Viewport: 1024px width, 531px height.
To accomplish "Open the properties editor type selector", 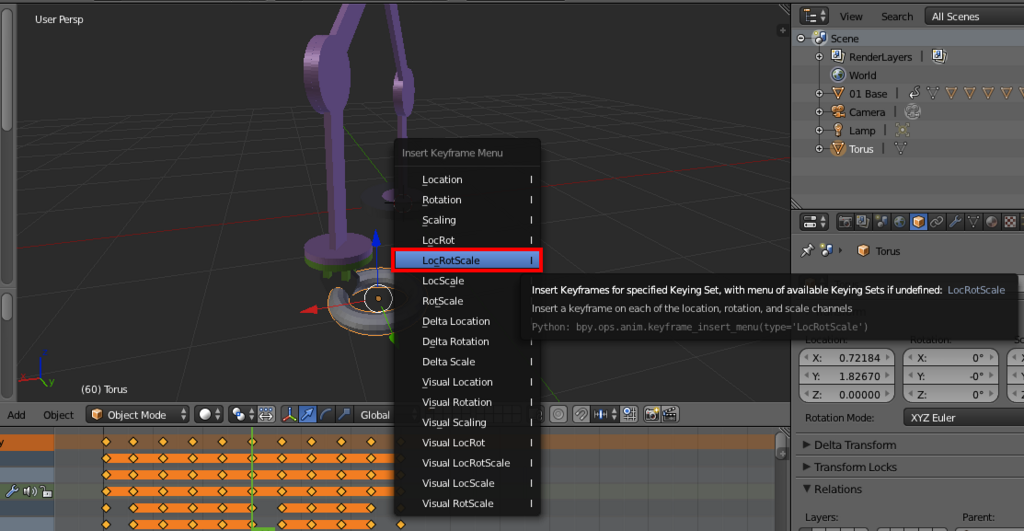I will coord(814,222).
